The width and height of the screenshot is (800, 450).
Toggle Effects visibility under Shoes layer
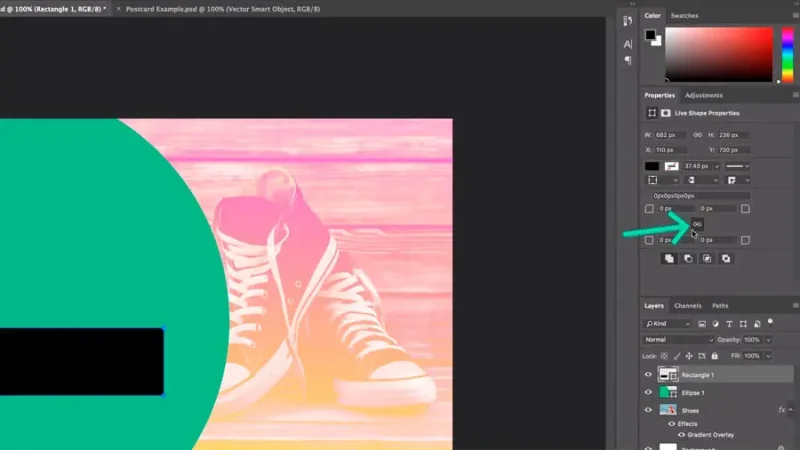671,424
